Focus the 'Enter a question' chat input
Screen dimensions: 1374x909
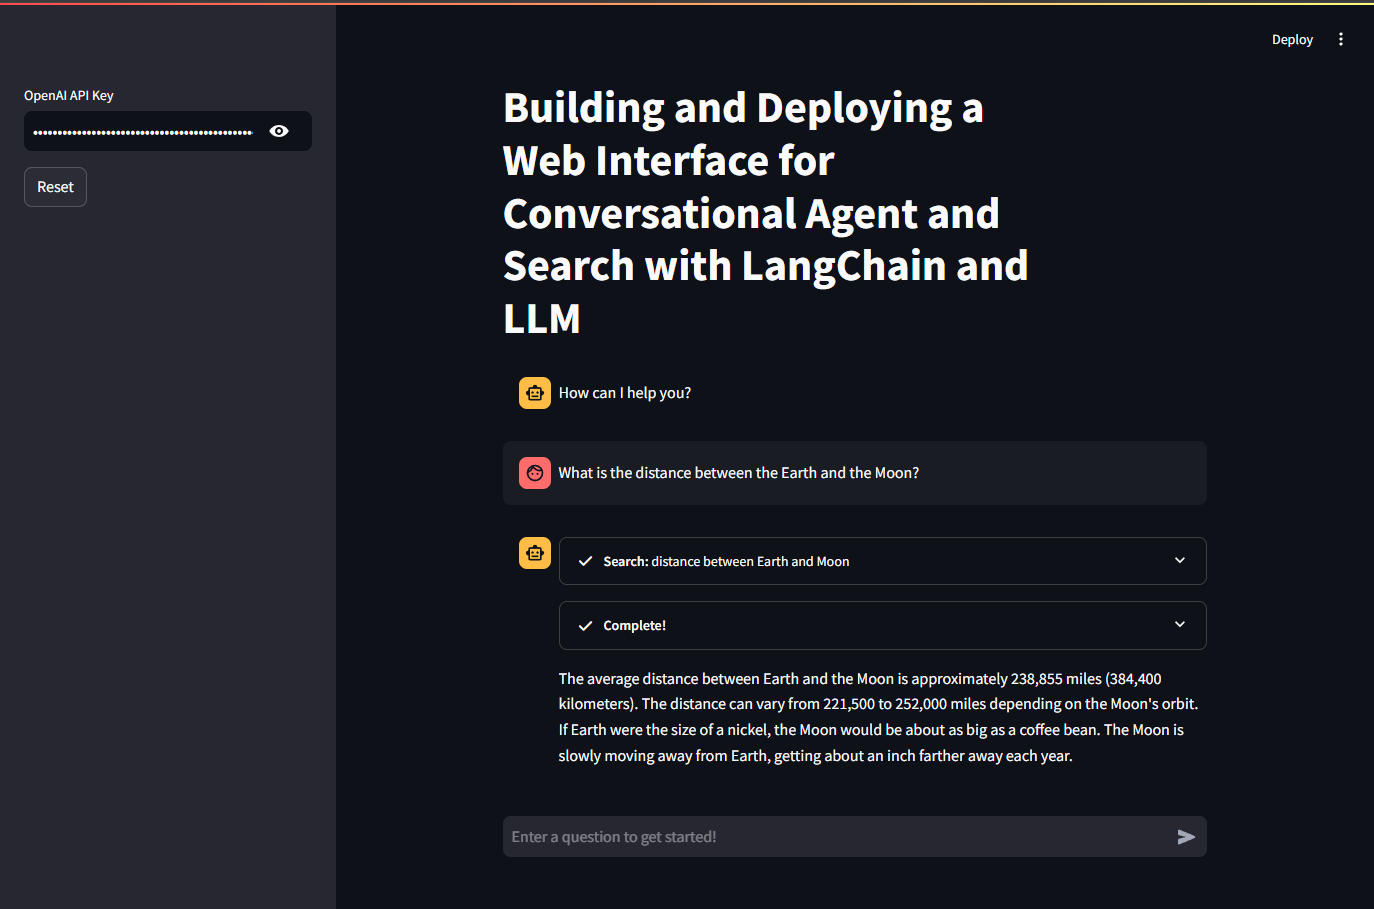tap(835, 837)
